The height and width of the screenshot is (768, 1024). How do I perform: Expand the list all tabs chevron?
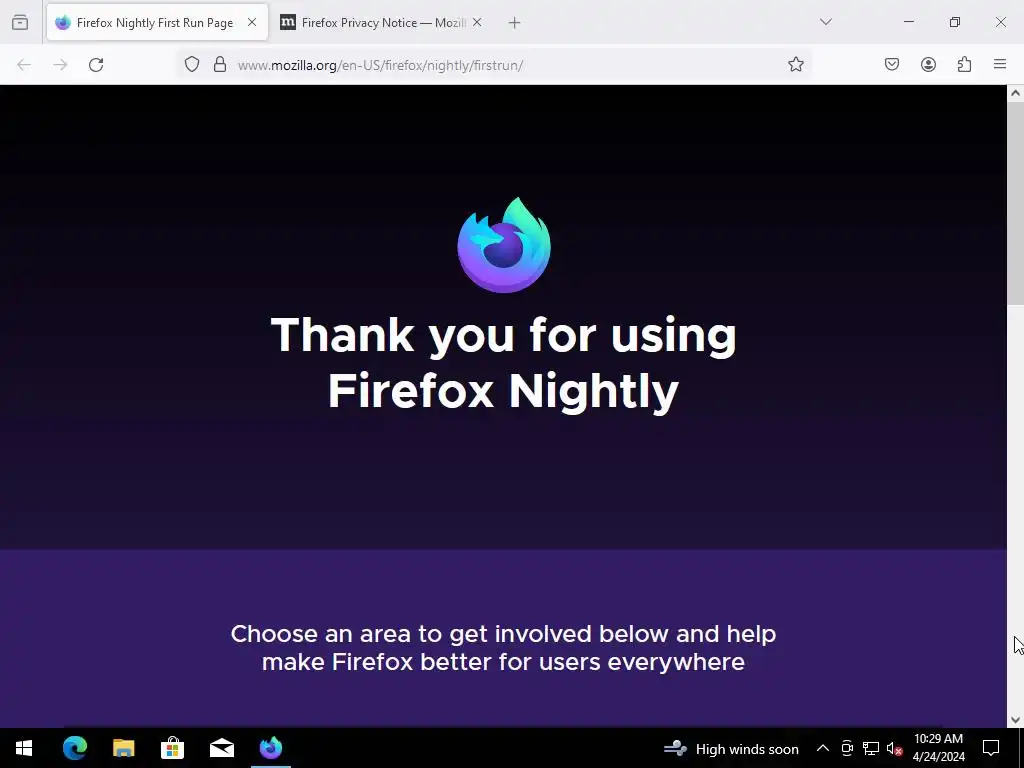tap(825, 22)
